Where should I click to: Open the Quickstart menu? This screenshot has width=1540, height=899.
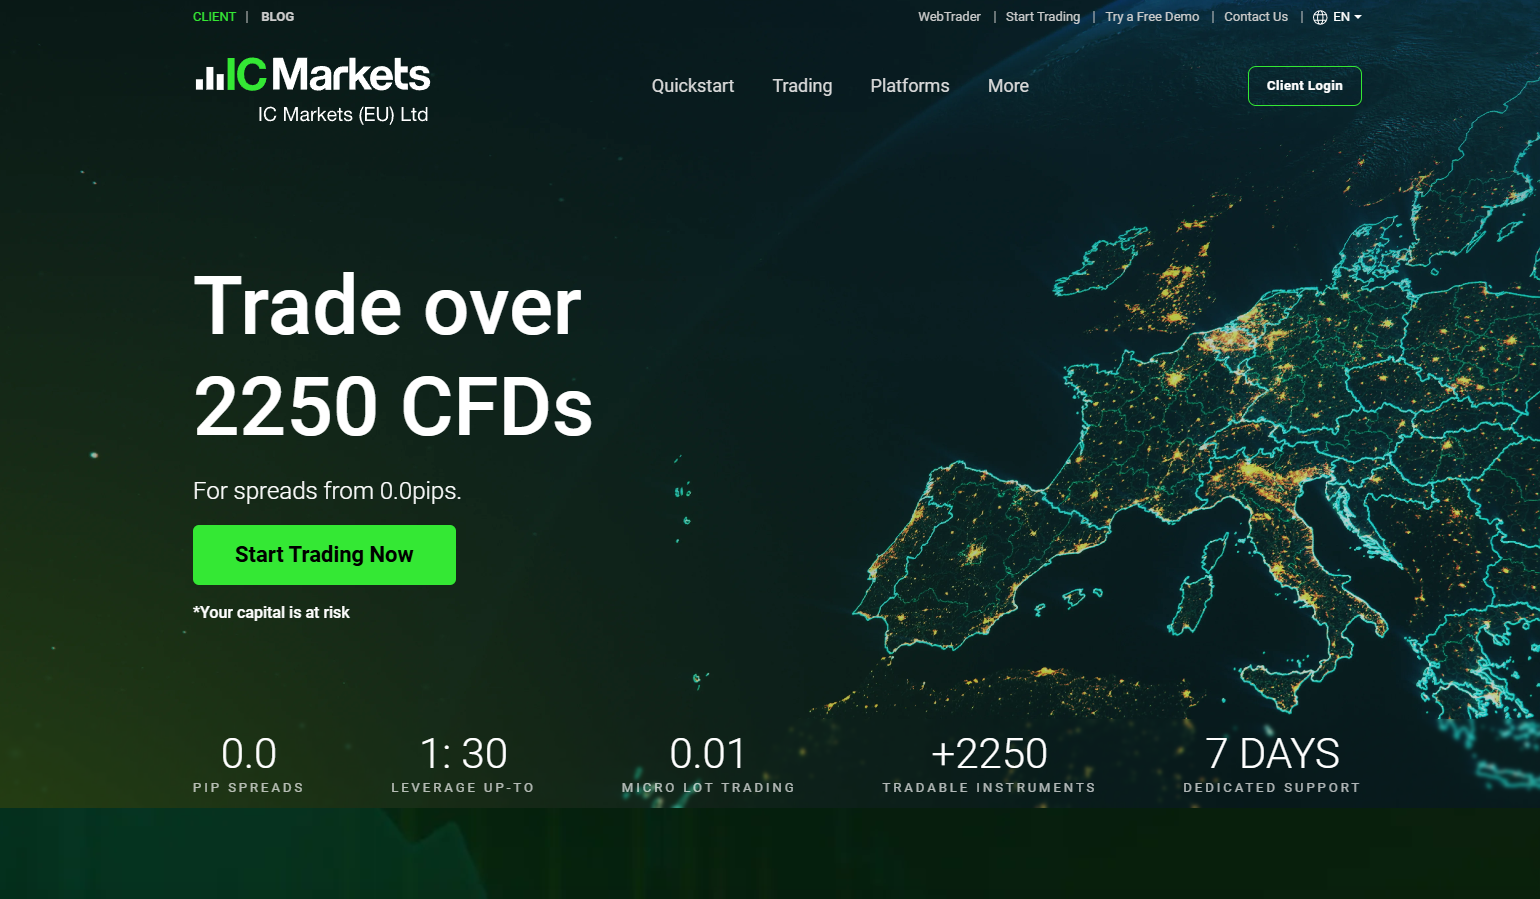[693, 86]
